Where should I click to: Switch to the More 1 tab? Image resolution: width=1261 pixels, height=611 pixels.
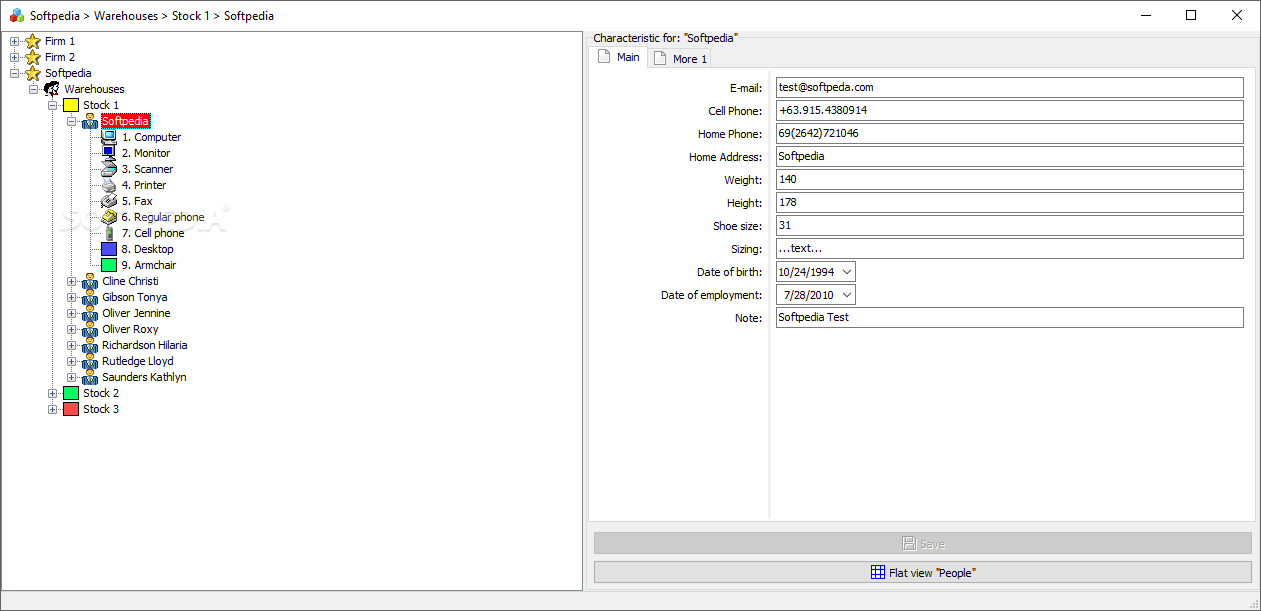(680, 59)
